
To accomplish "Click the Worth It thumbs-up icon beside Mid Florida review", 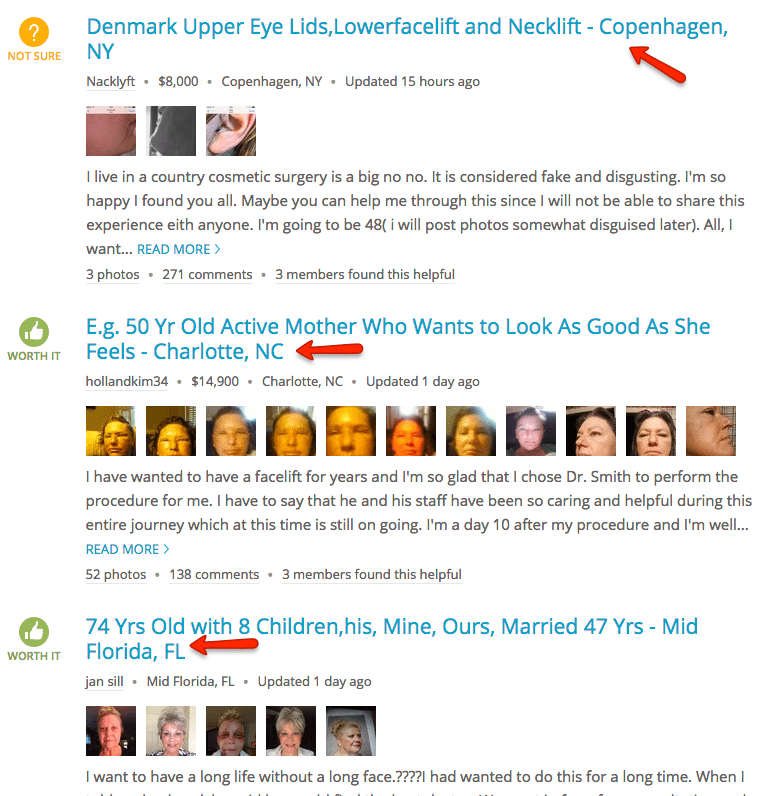I will point(34,632).
